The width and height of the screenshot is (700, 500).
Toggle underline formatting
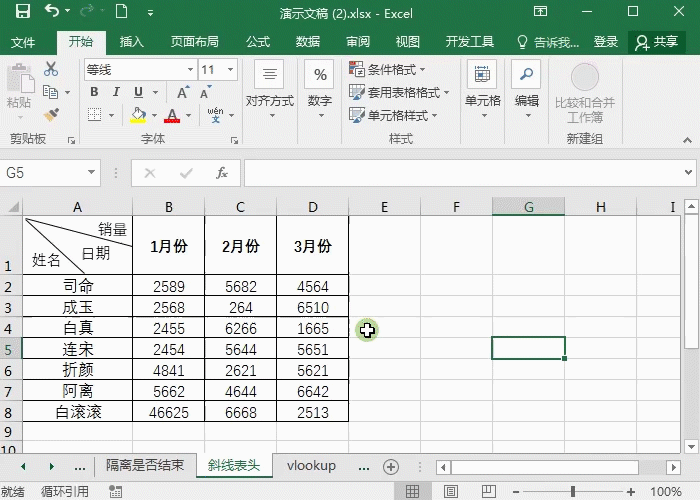138,92
